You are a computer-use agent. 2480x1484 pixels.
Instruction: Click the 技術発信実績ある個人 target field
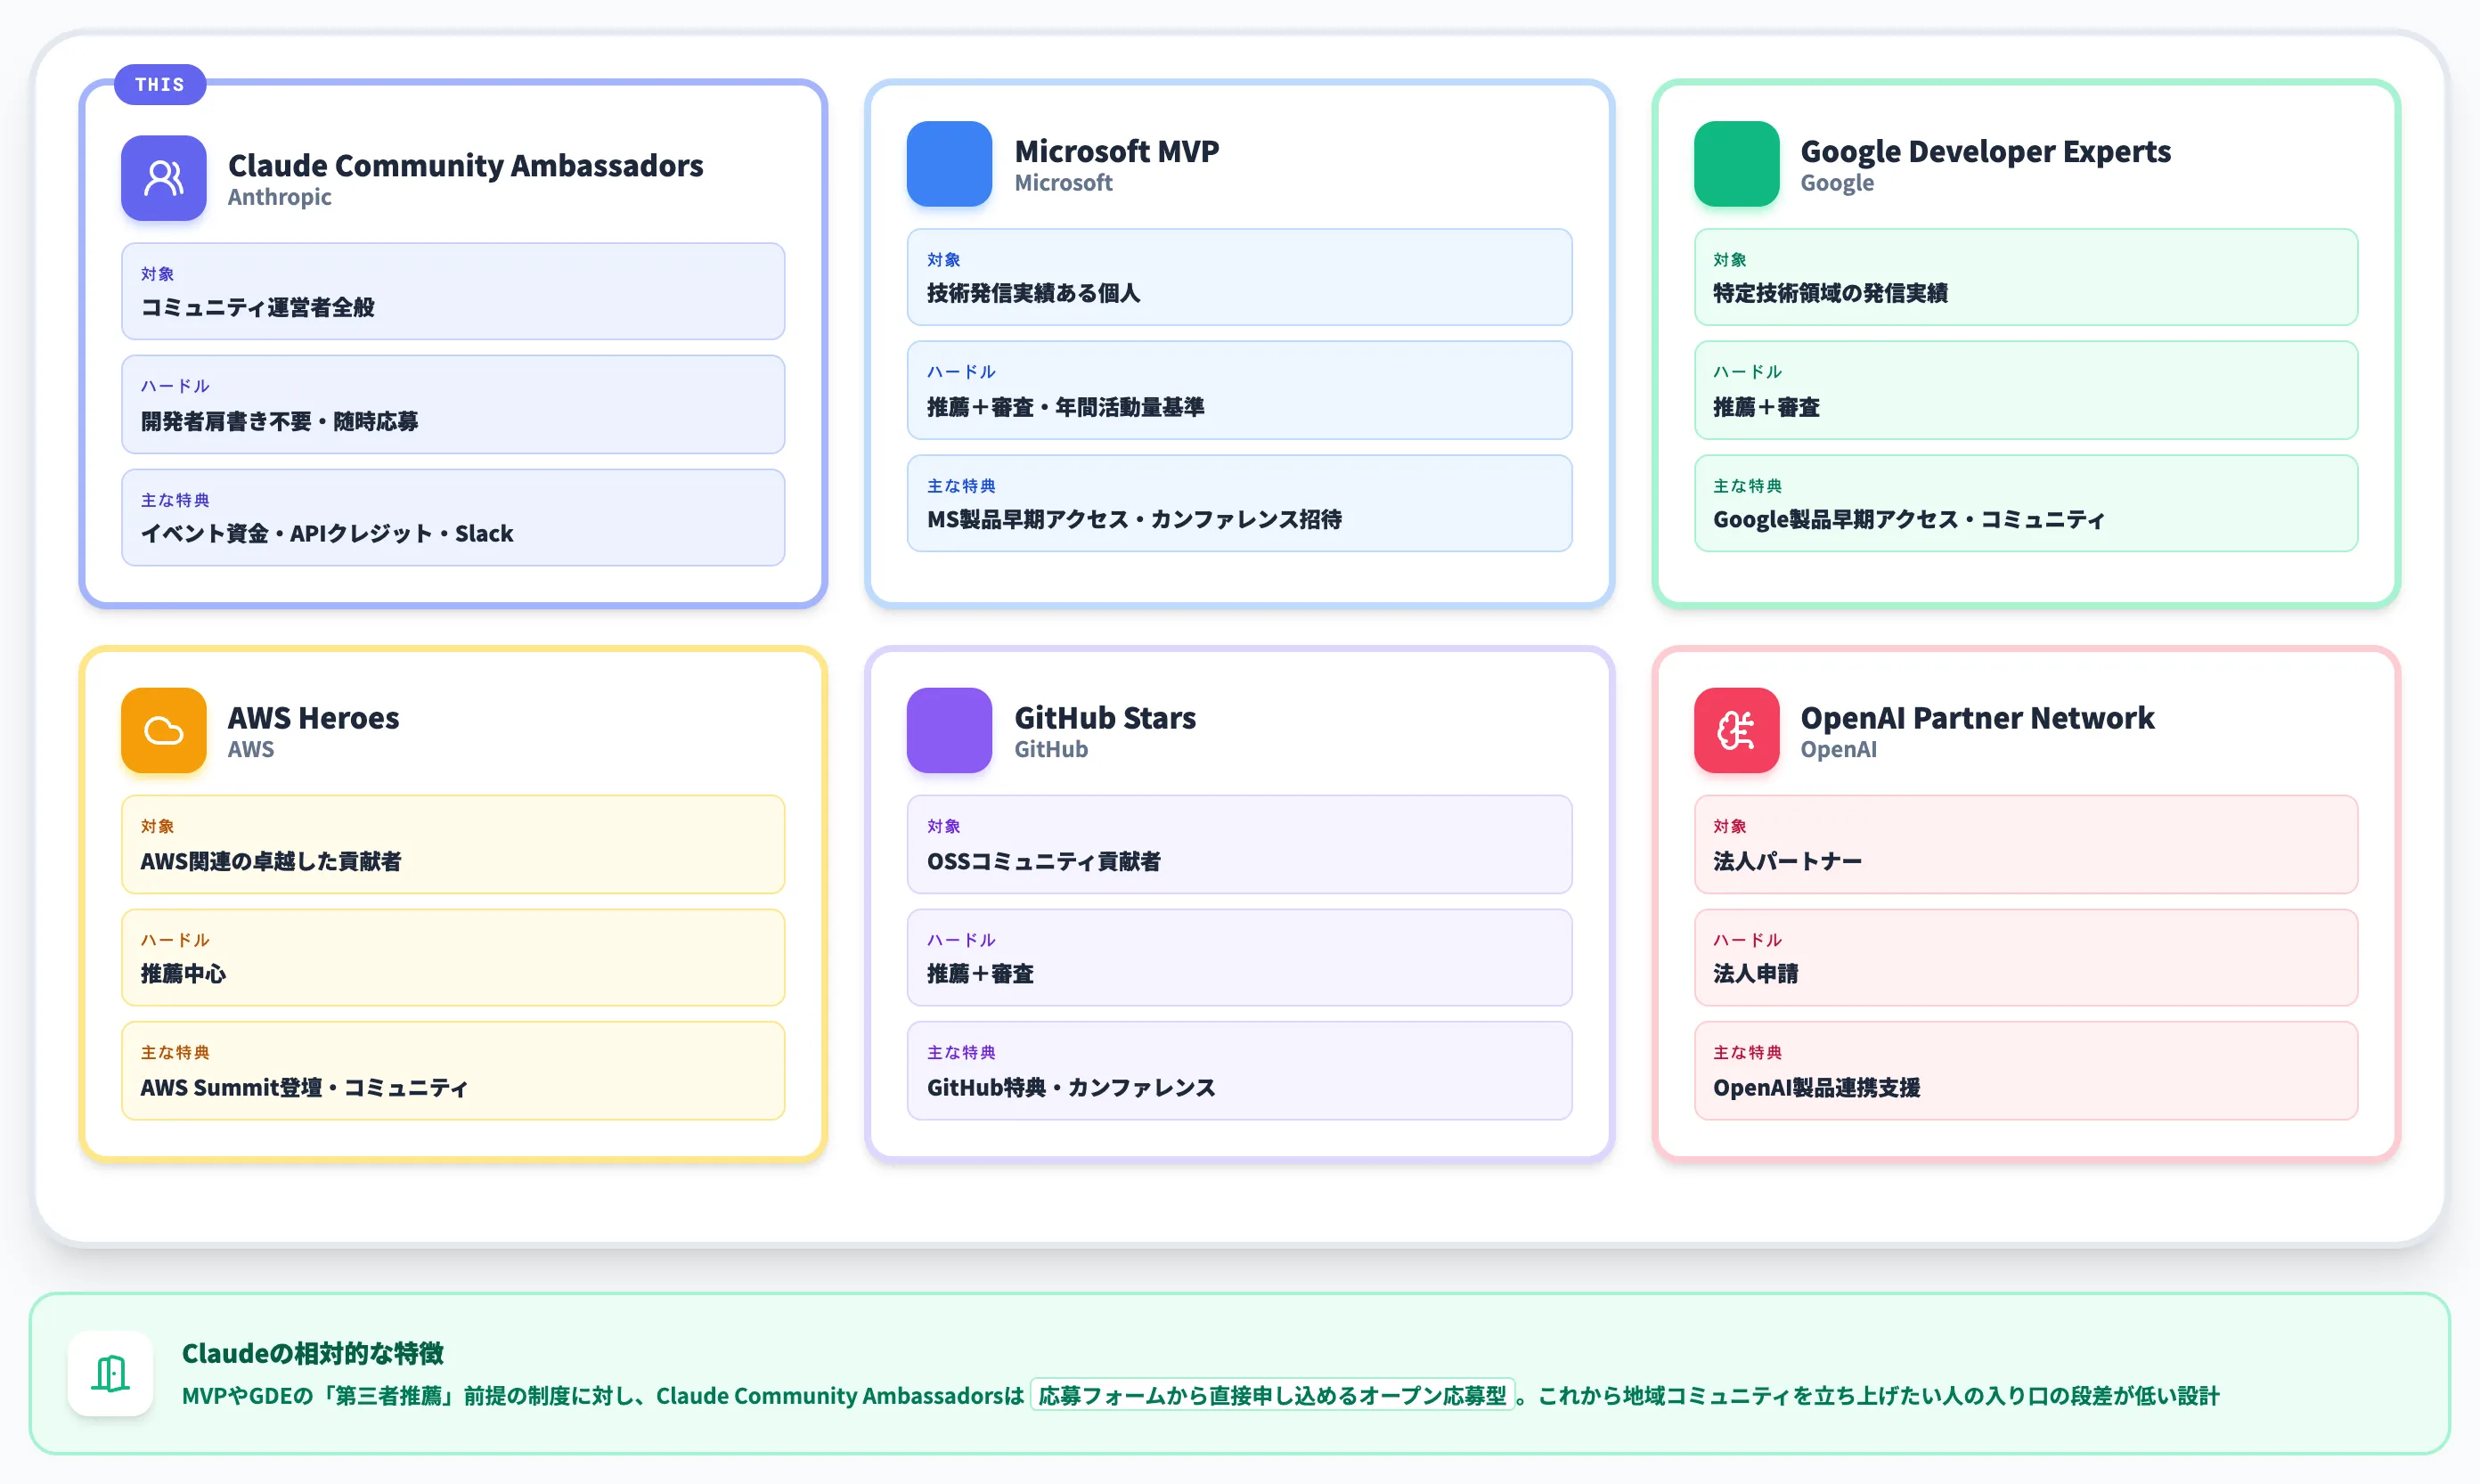pos(1239,277)
